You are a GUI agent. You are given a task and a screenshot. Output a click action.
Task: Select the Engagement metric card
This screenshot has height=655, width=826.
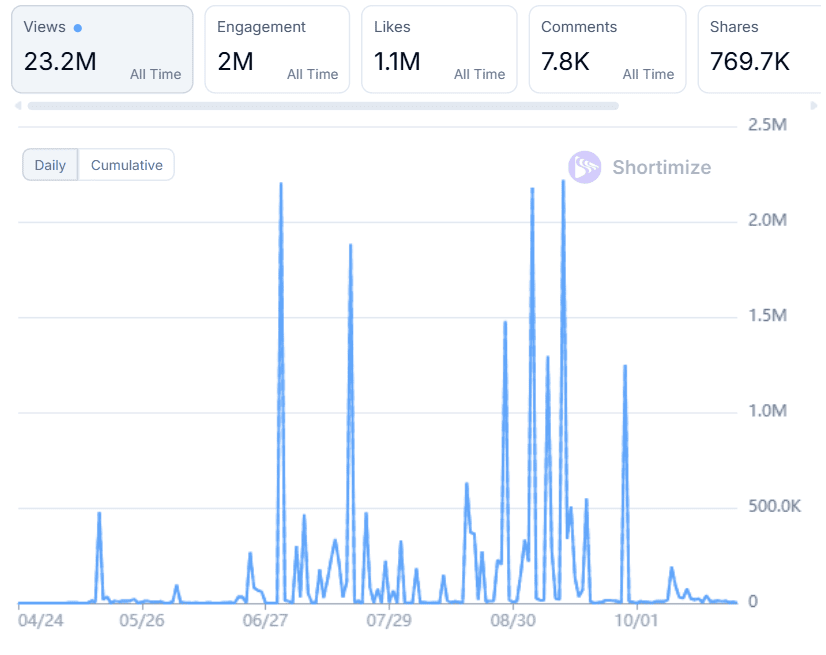(x=277, y=49)
